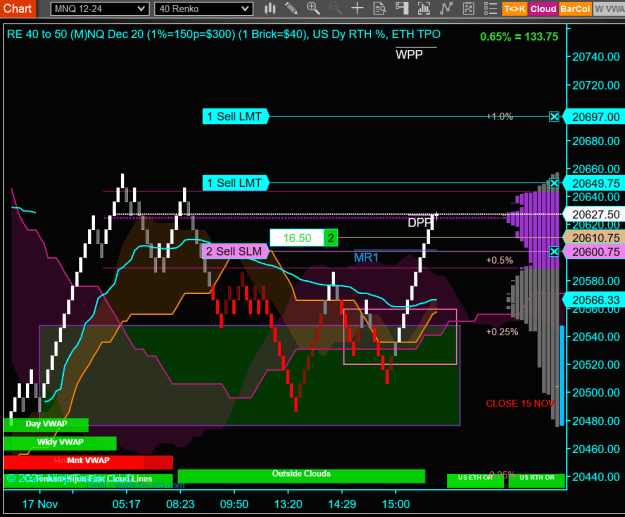
Task: Select the lower 1 Sell LMT order flag
Action: pyautogui.click(x=235, y=183)
